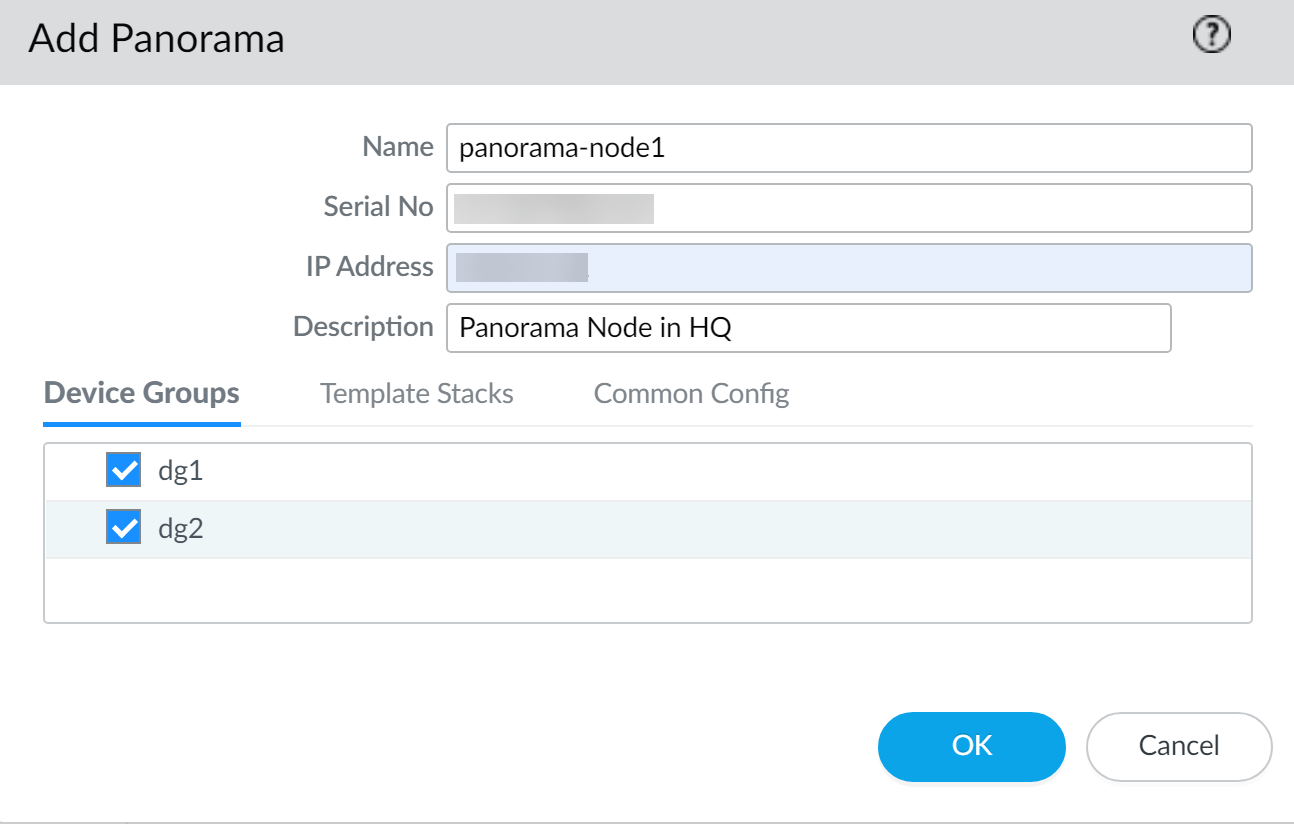The width and height of the screenshot is (1294, 824).
Task: Click the Name field label
Action: point(397,147)
